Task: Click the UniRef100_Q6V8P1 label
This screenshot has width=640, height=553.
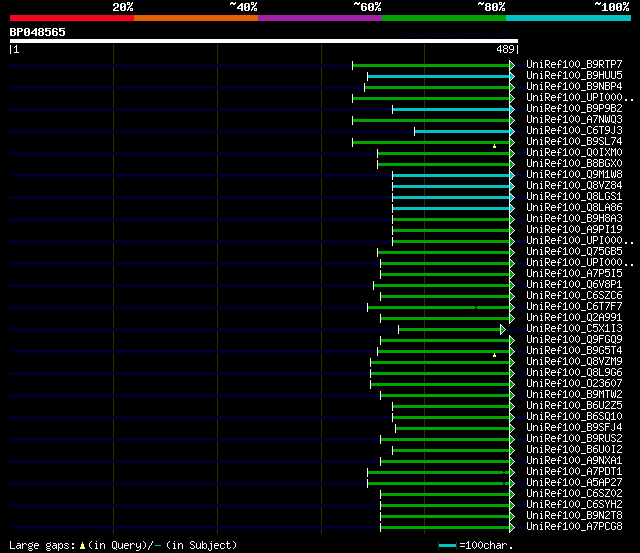Action: 574,285
